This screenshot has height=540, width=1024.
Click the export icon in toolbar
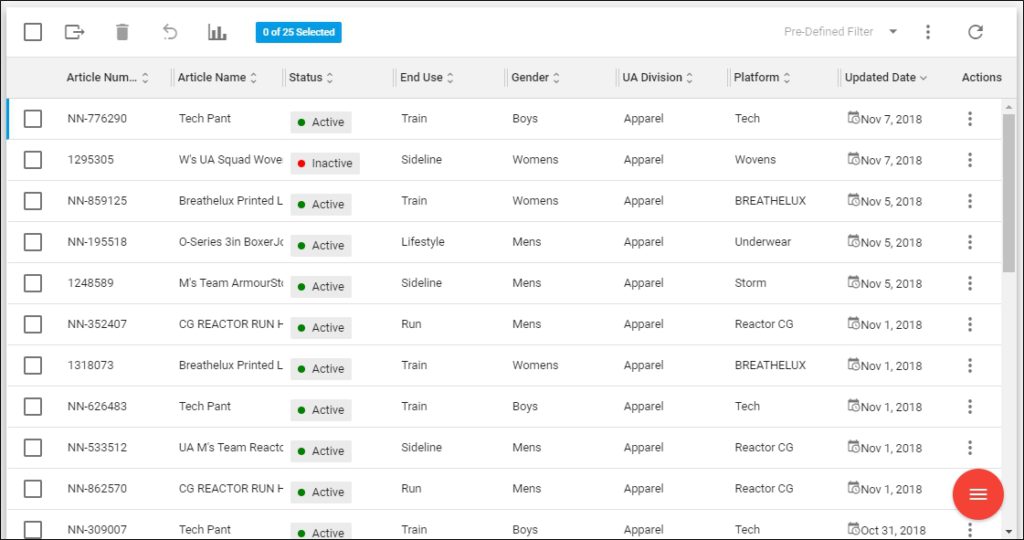[74, 32]
